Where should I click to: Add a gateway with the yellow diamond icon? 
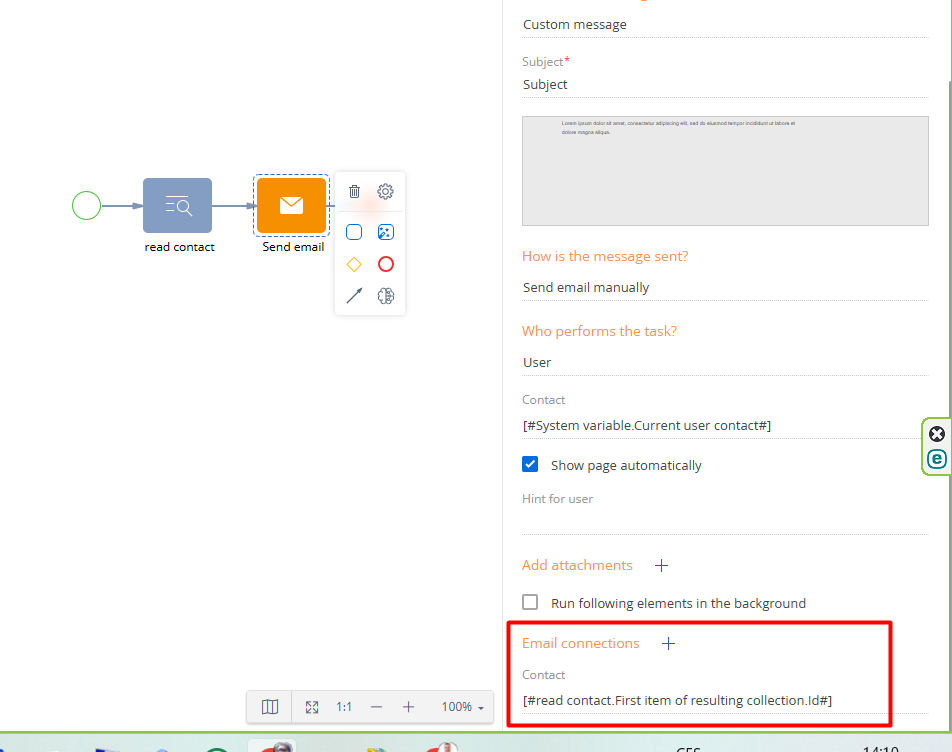(354, 264)
